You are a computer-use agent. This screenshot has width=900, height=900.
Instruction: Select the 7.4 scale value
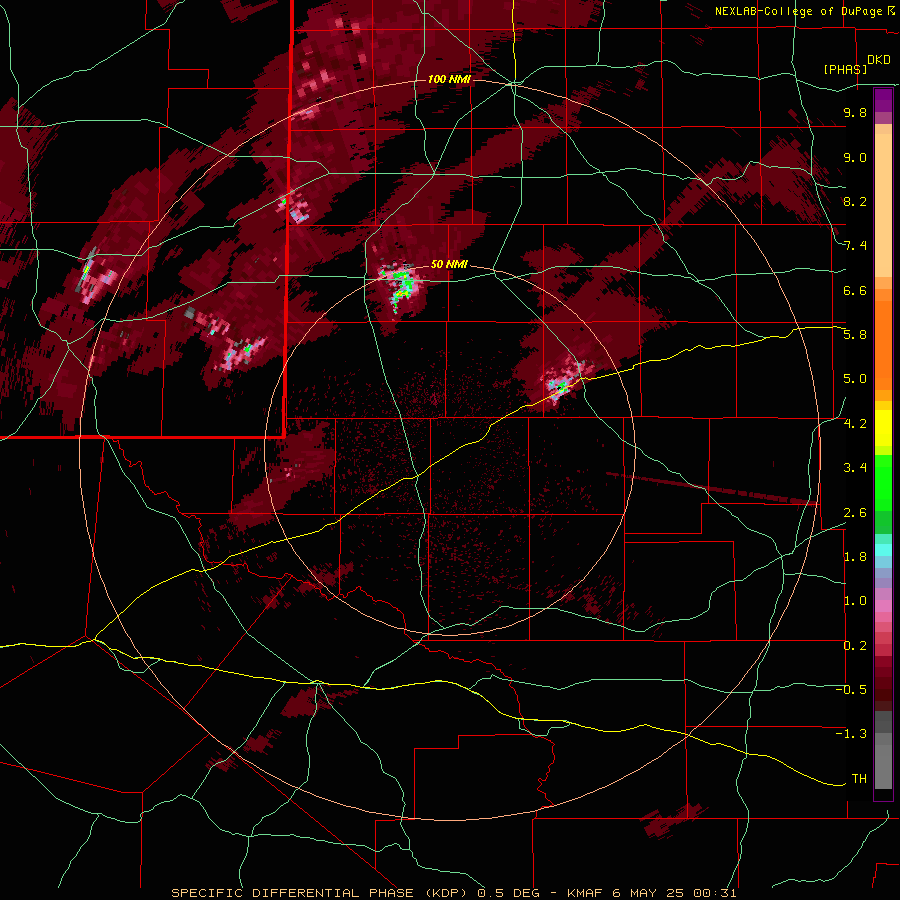click(855, 246)
